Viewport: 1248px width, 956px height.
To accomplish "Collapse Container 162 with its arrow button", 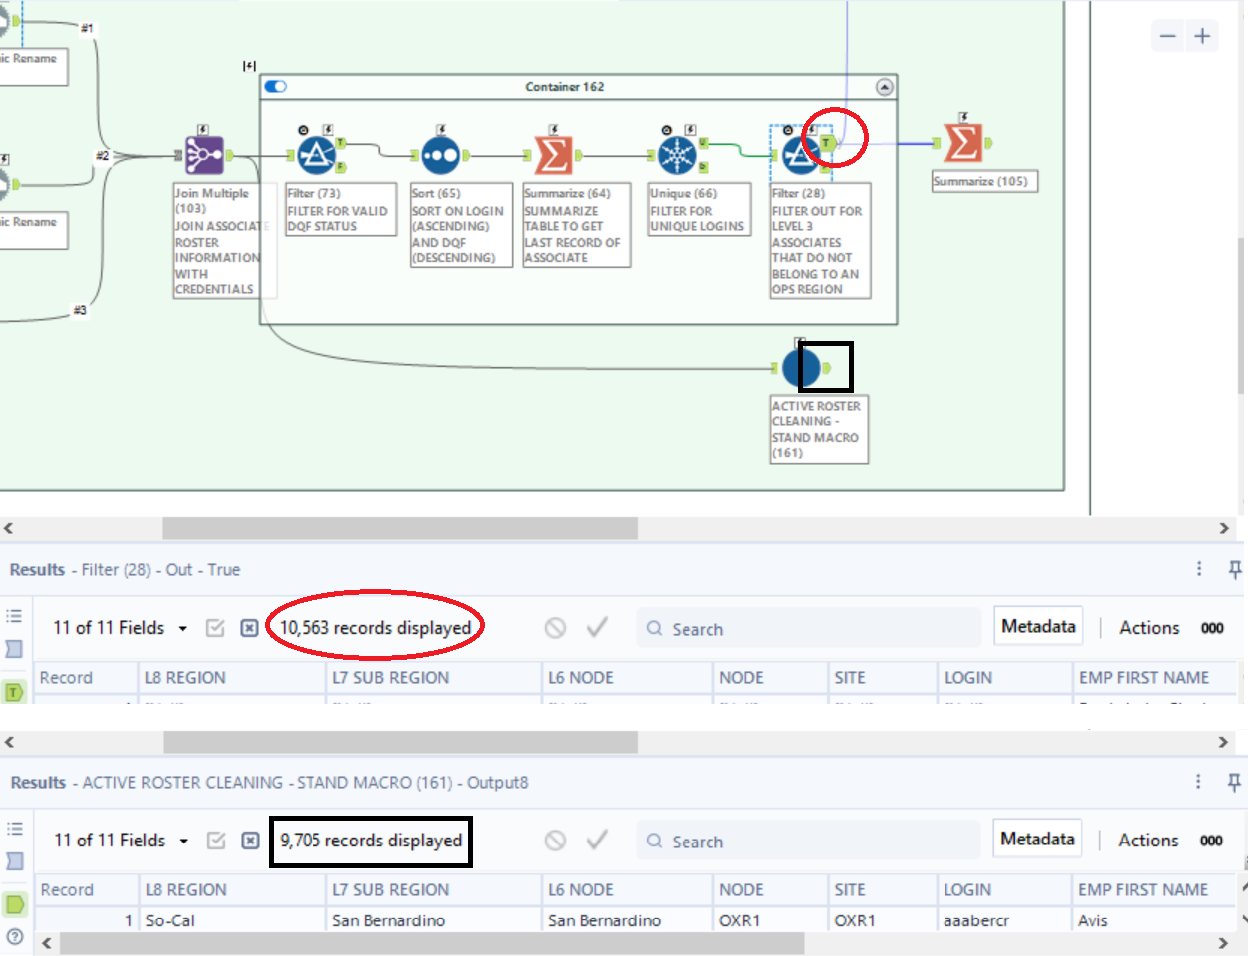I will [x=884, y=86].
